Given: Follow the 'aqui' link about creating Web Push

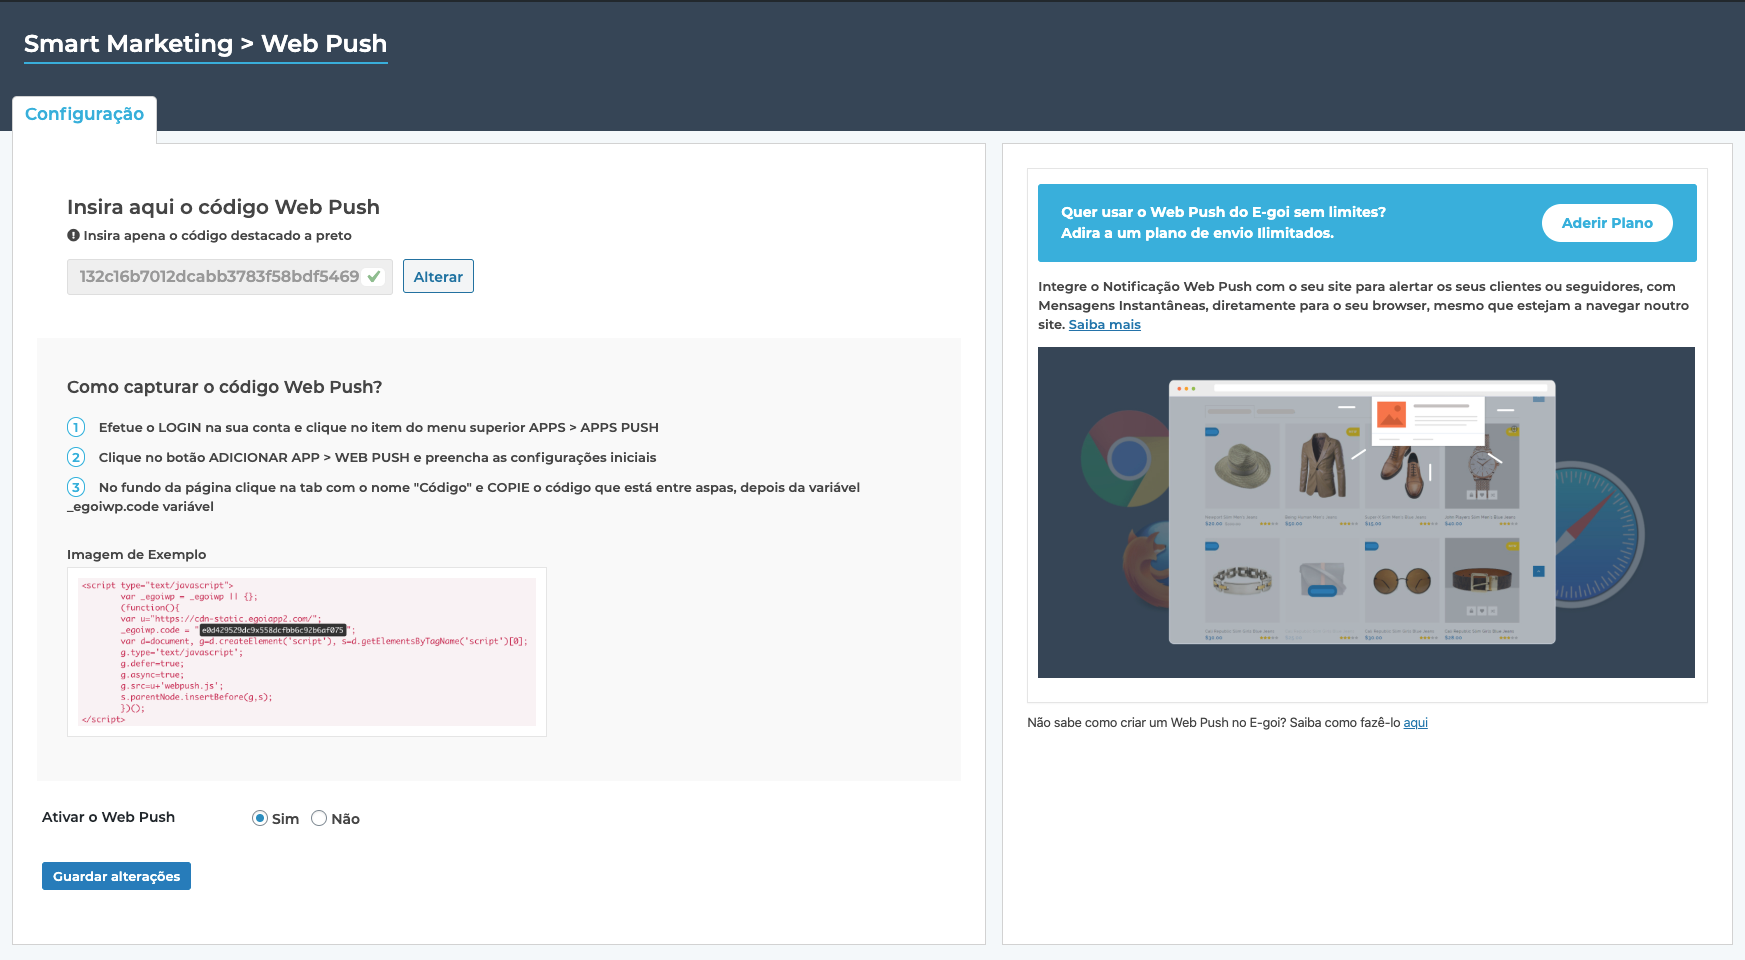Looking at the screenshot, I should pyautogui.click(x=1415, y=723).
